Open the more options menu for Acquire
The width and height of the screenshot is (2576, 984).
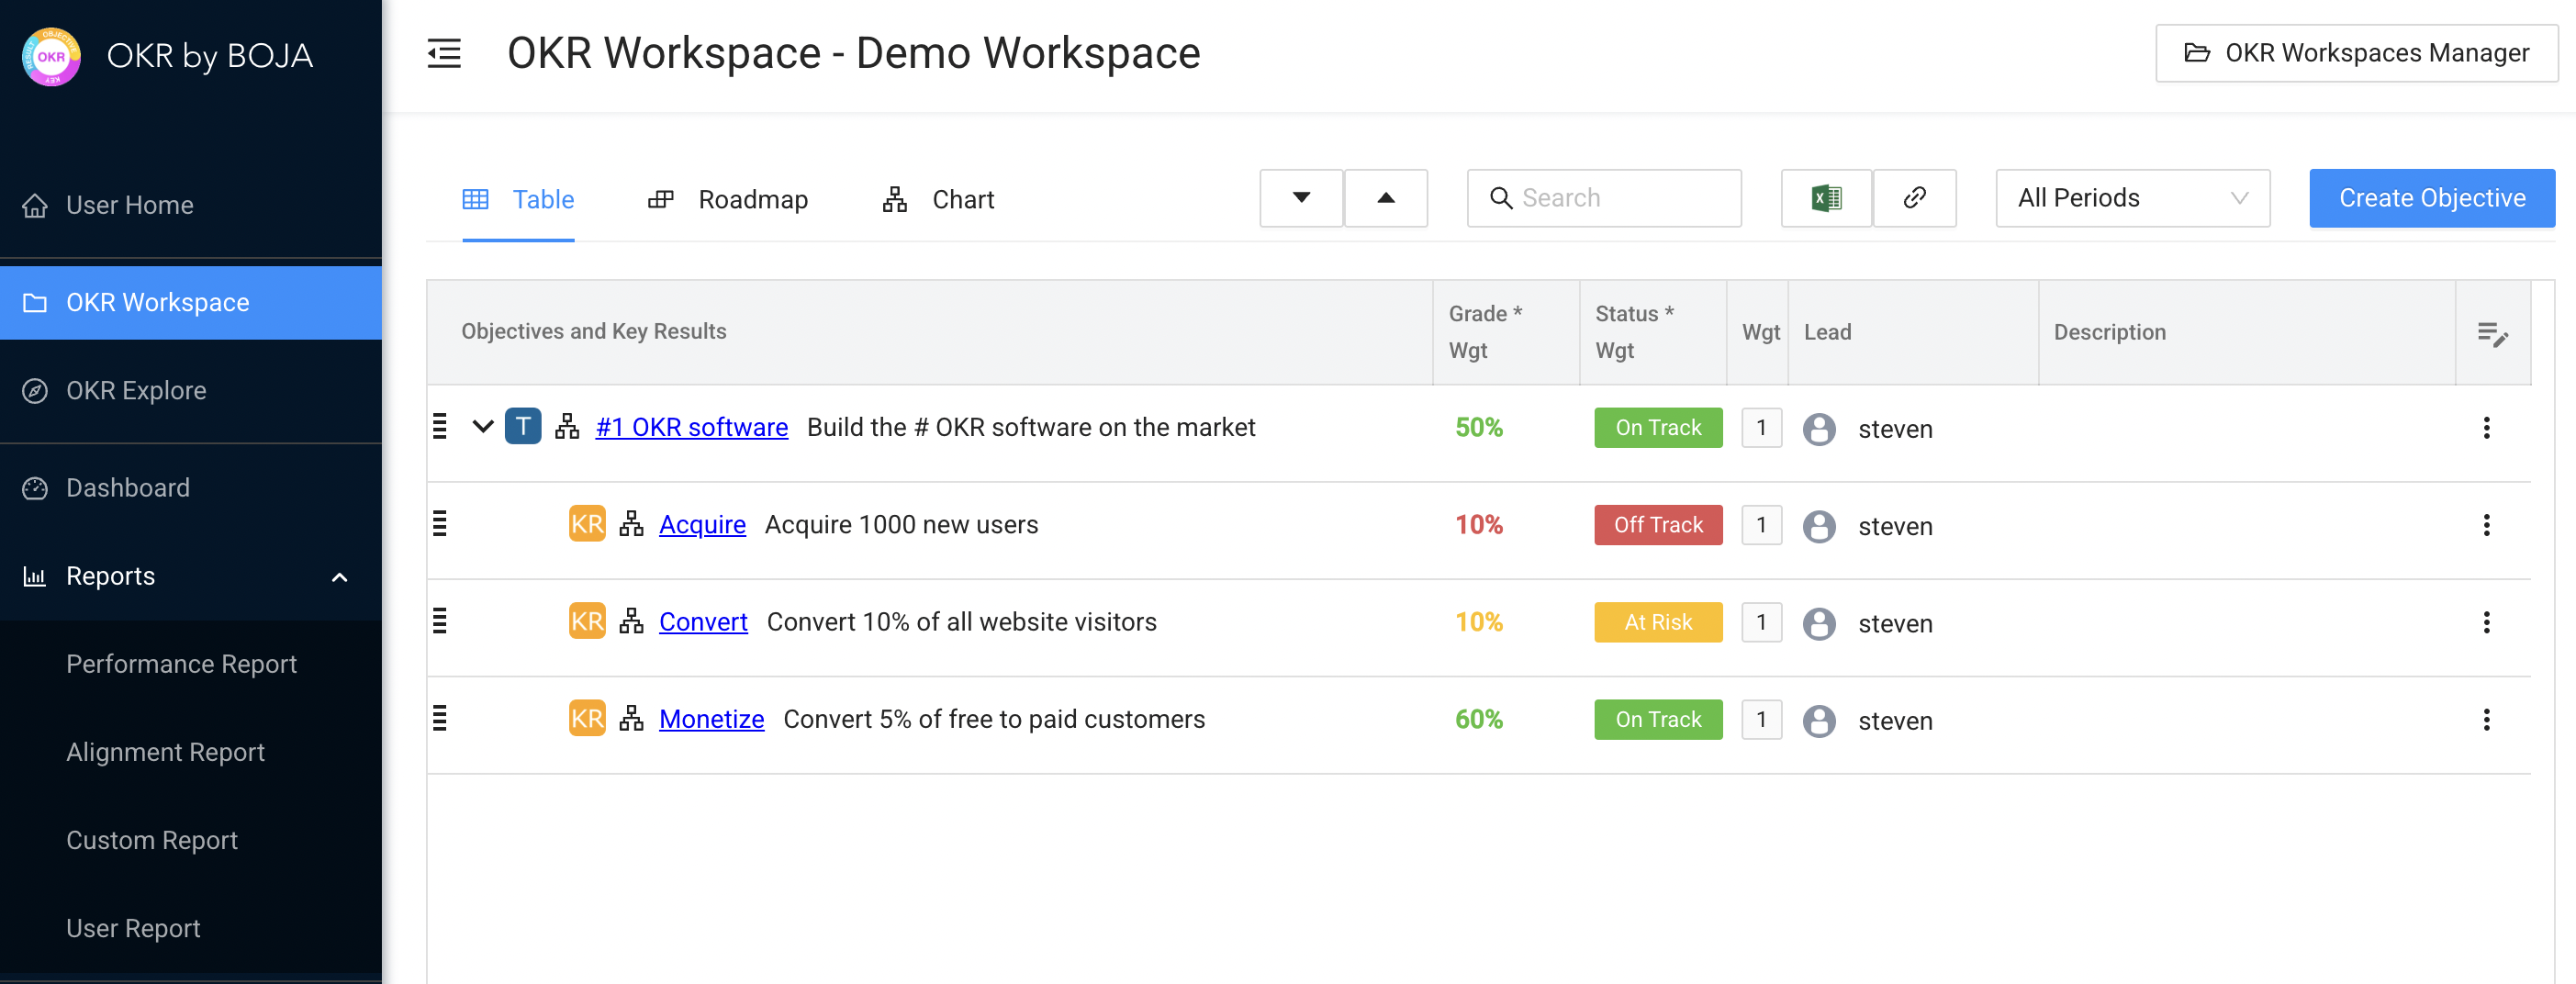[x=2486, y=525]
